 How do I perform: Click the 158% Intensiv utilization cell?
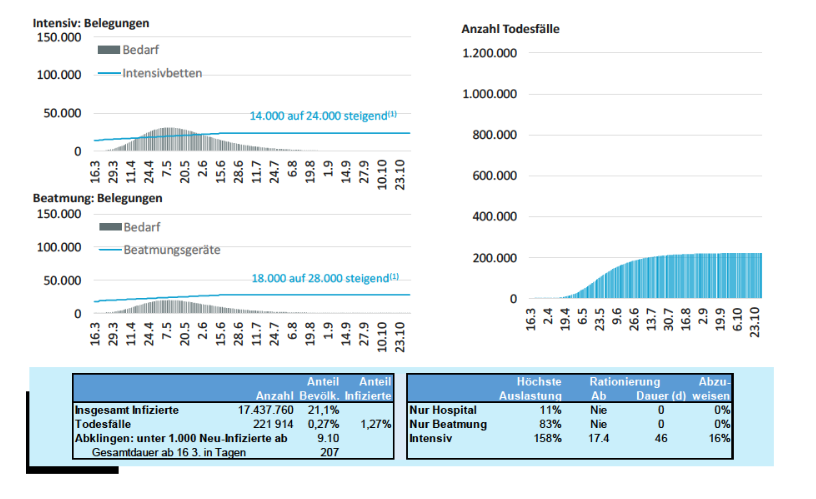click(548, 438)
